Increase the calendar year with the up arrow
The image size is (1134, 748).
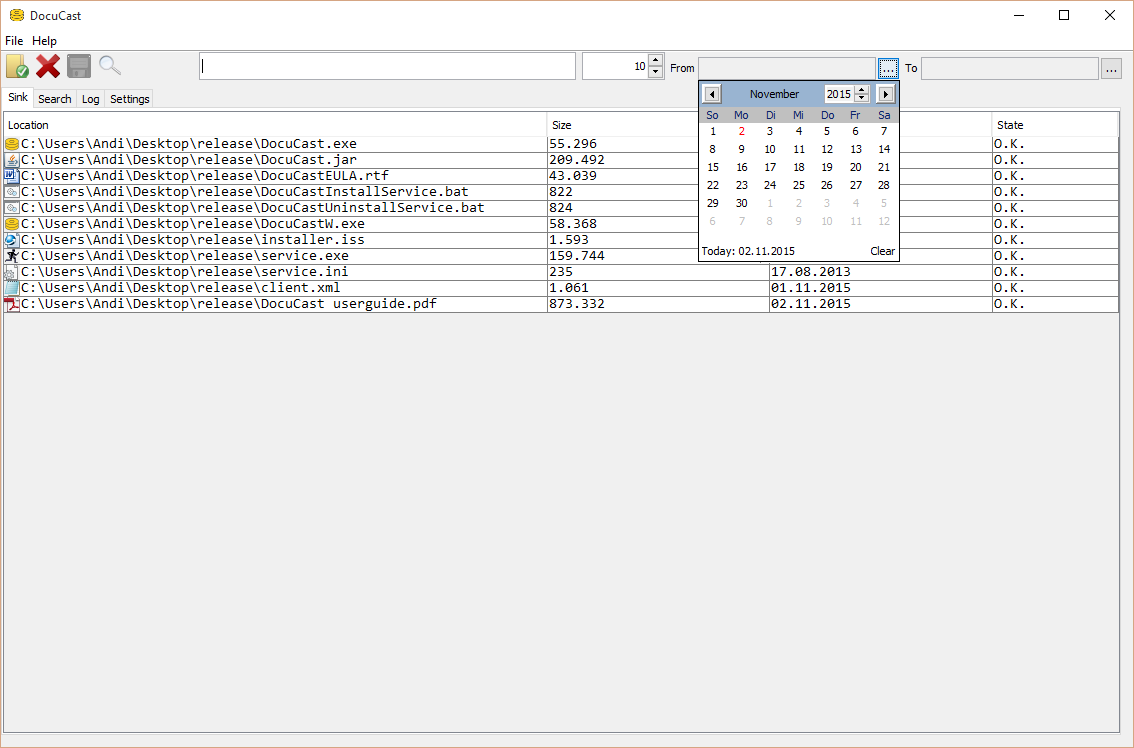(861, 90)
